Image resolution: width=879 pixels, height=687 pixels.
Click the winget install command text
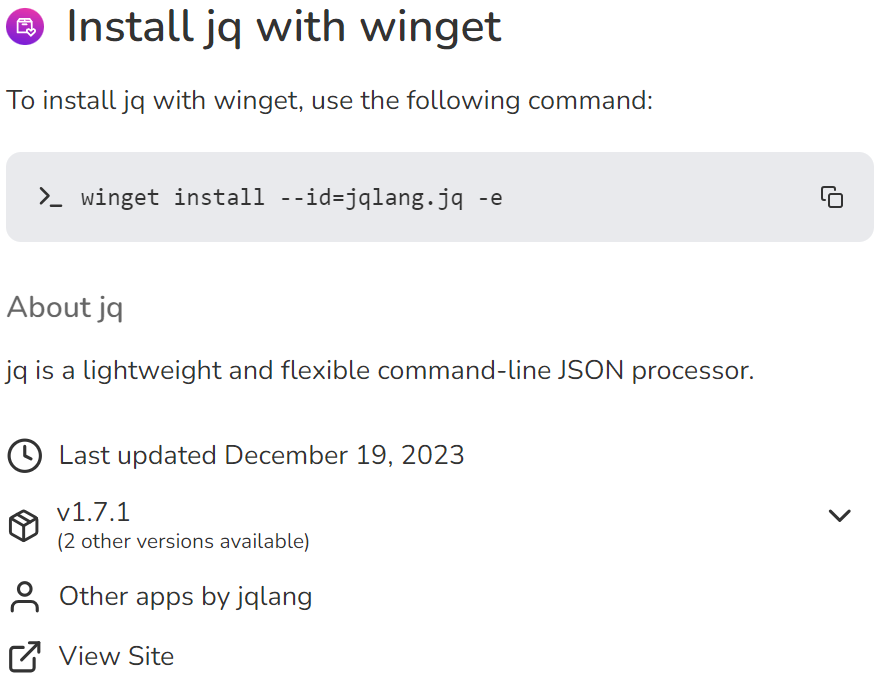coord(291,198)
